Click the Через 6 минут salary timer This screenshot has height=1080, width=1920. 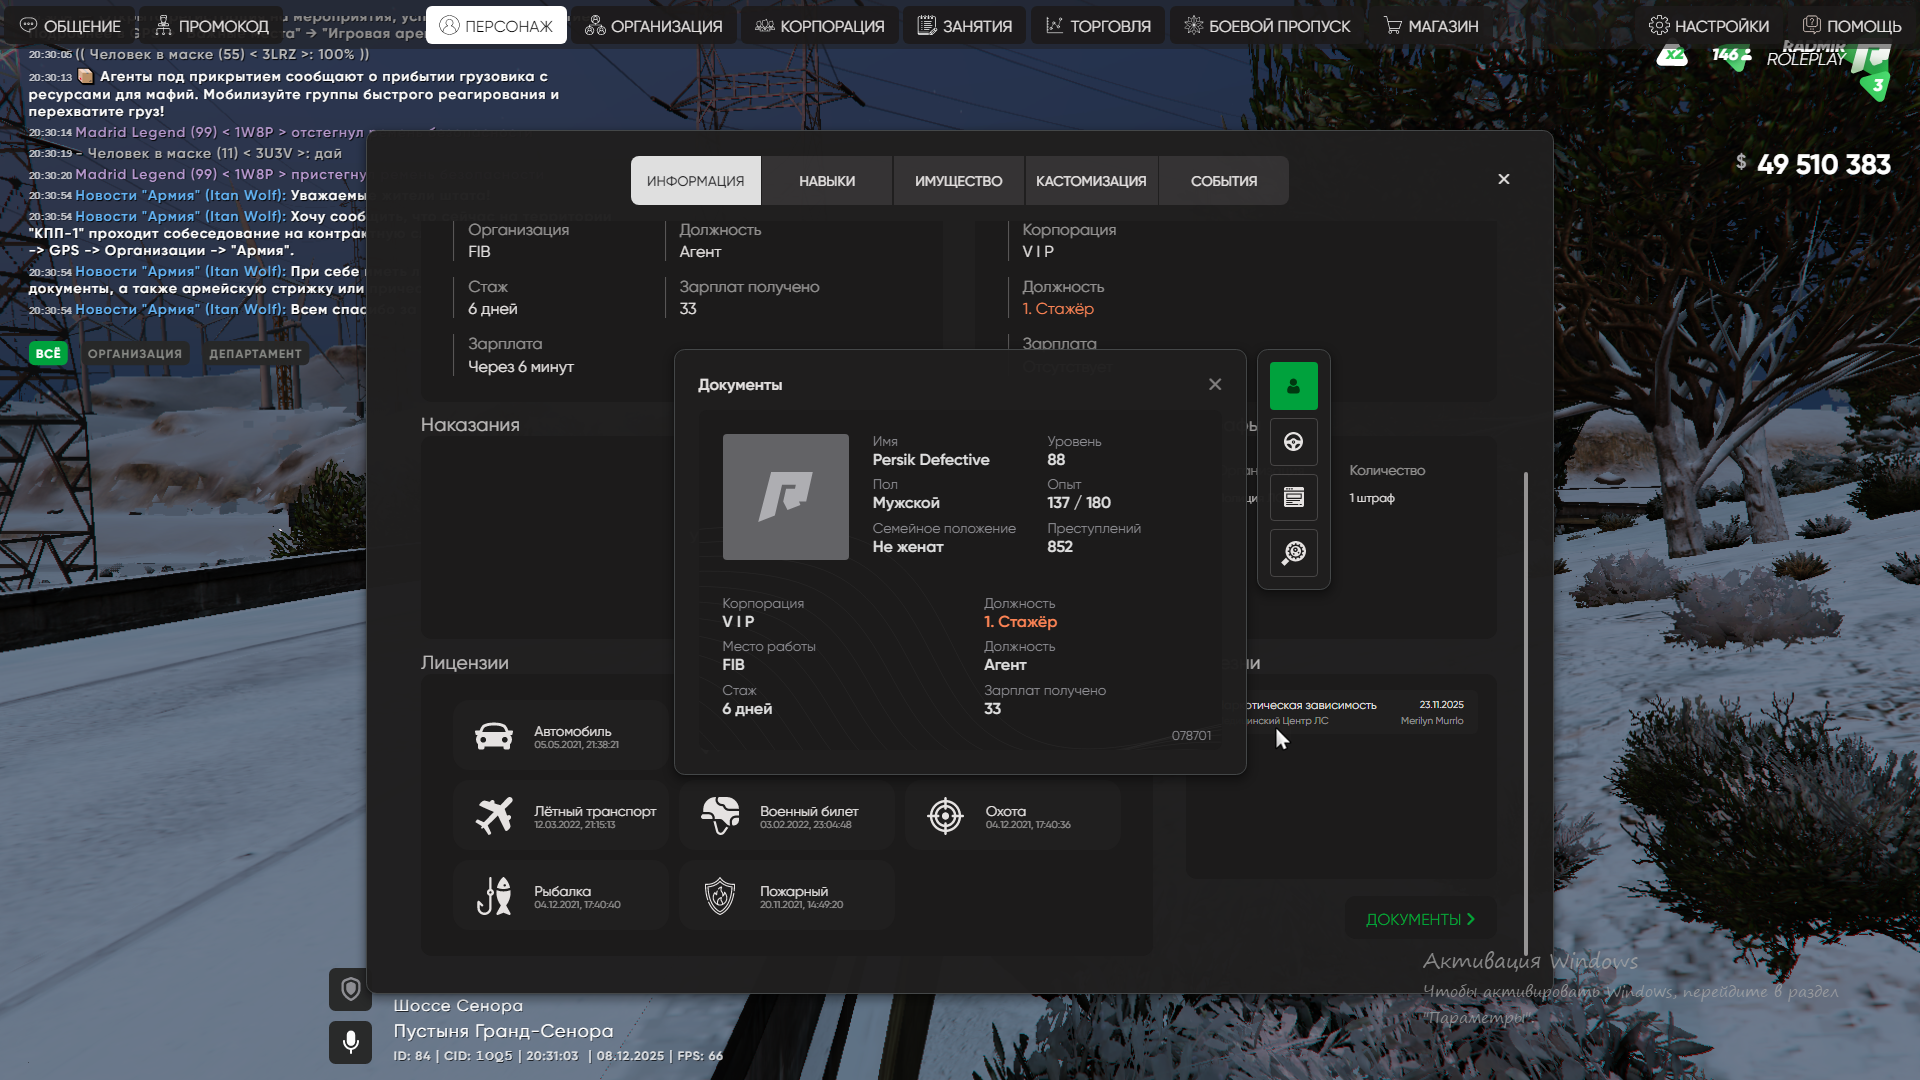point(521,367)
